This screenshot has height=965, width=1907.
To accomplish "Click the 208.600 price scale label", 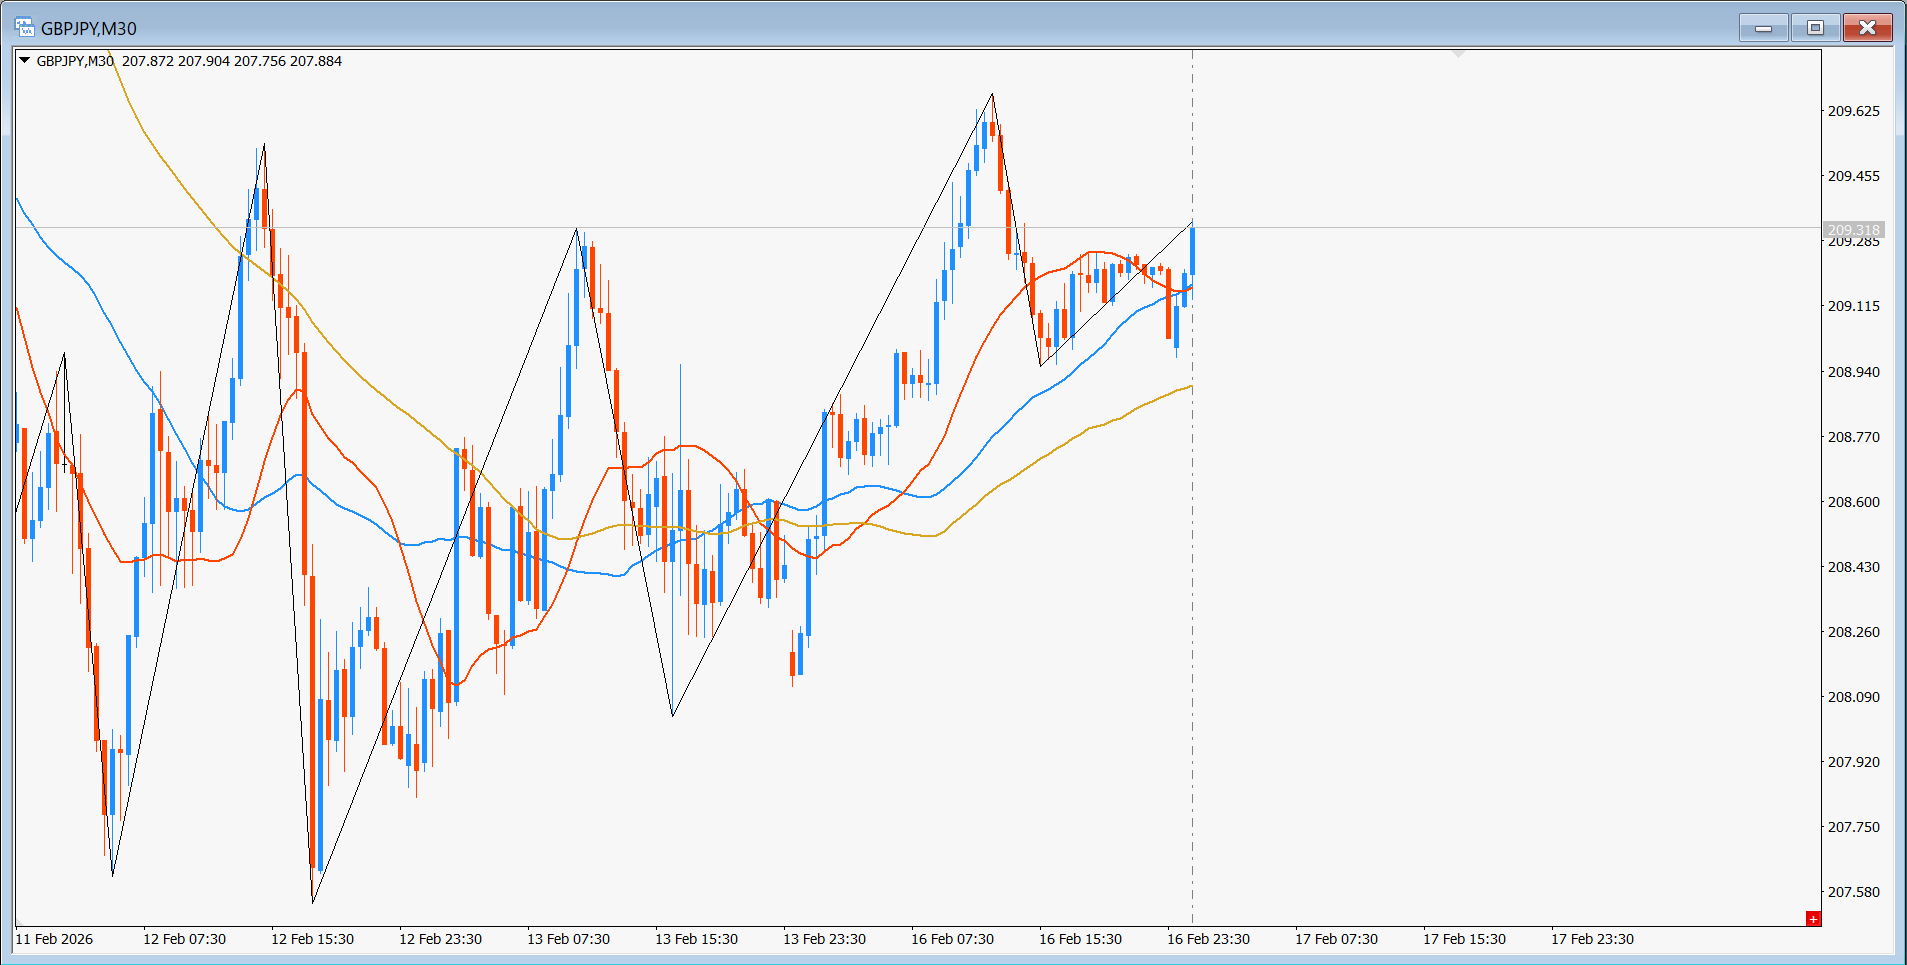I will pos(1853,502).
